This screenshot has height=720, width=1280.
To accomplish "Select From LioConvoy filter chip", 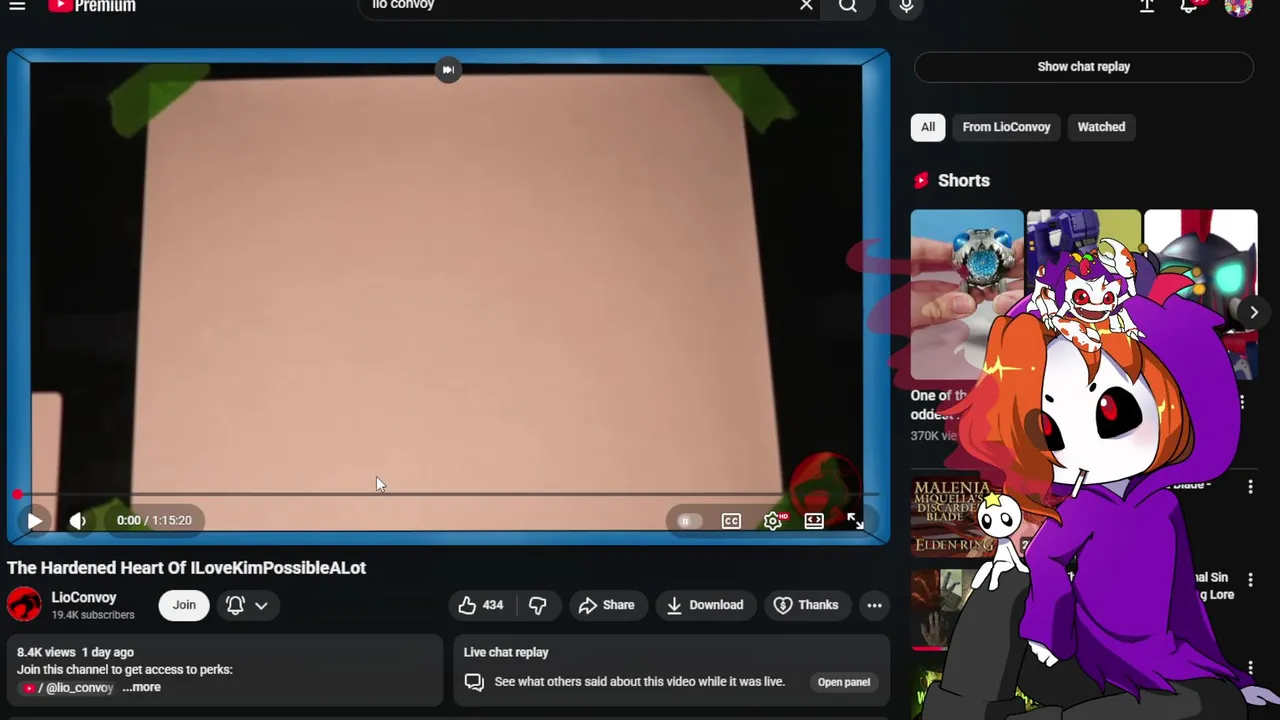I will (x=1006, y=127).
